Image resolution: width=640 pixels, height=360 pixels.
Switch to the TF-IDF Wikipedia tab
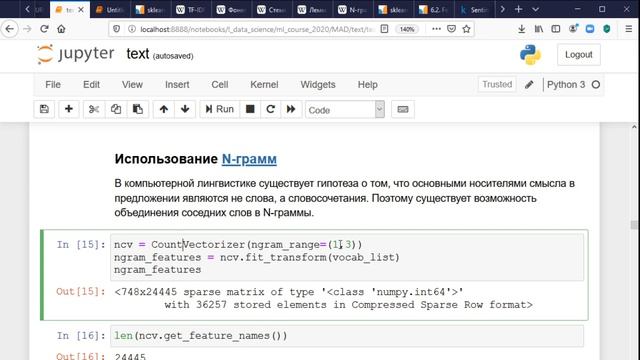coord(191,9)
